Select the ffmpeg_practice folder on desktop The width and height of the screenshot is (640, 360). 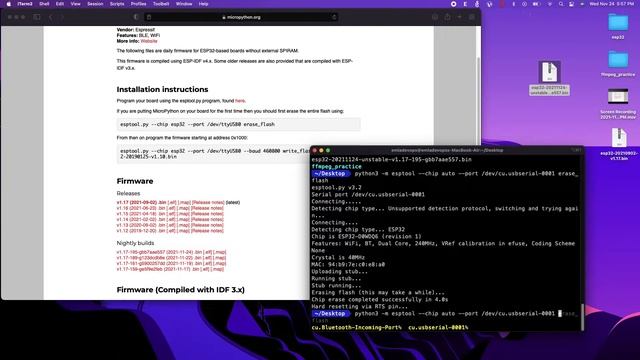click(x=618, y=64)
